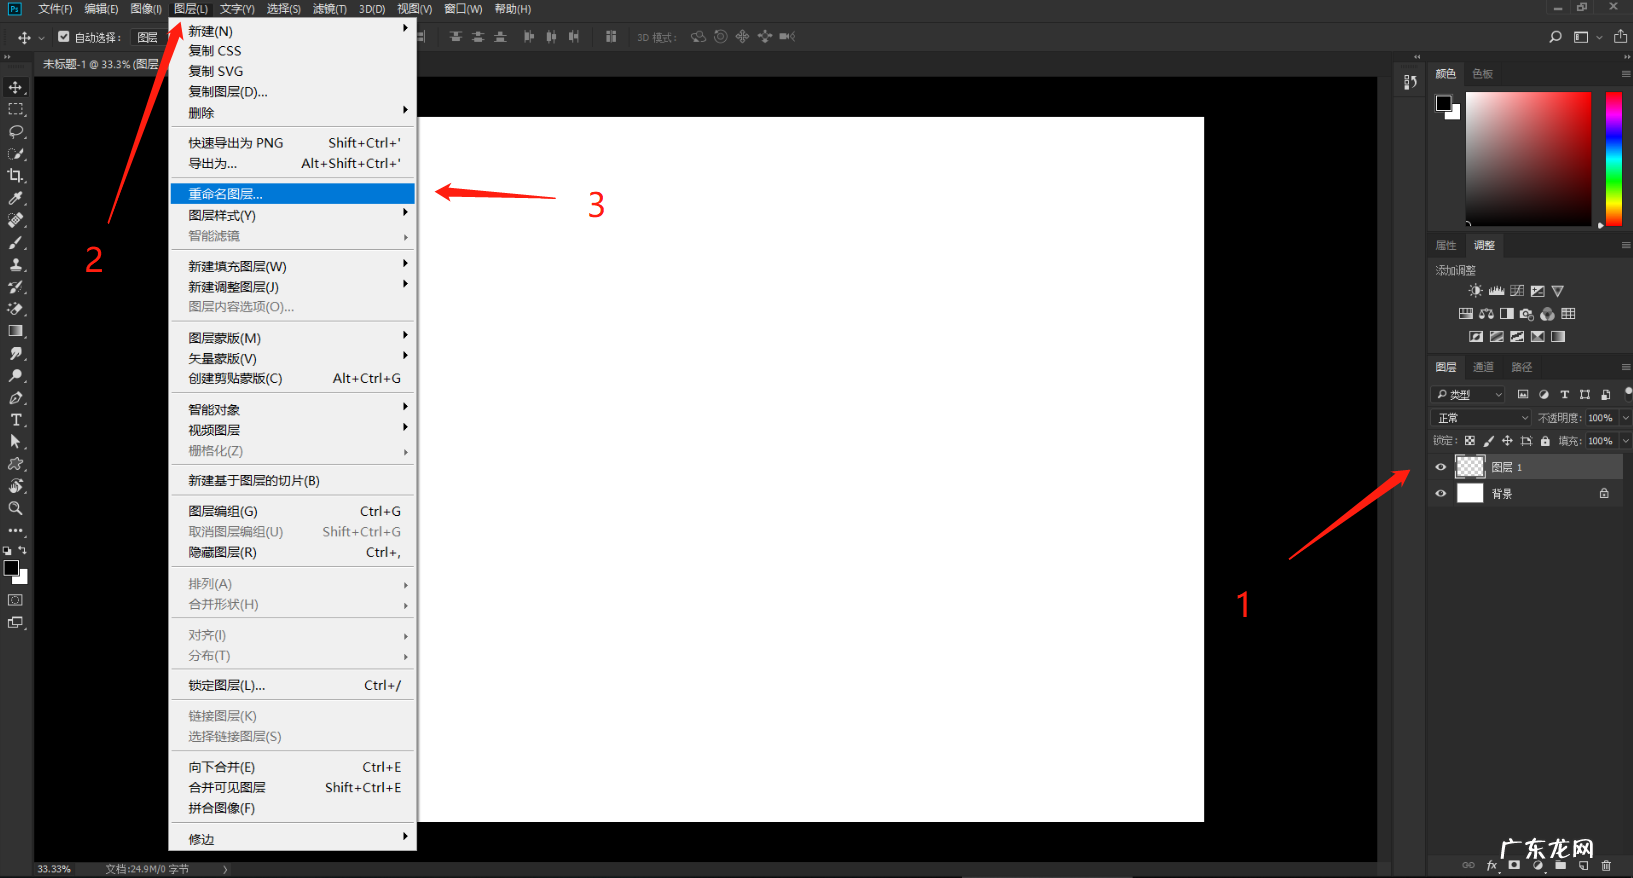The height and width of the screenshot is (878, 1633).
Task: Select the Crop tool
Action: (15, 176)
